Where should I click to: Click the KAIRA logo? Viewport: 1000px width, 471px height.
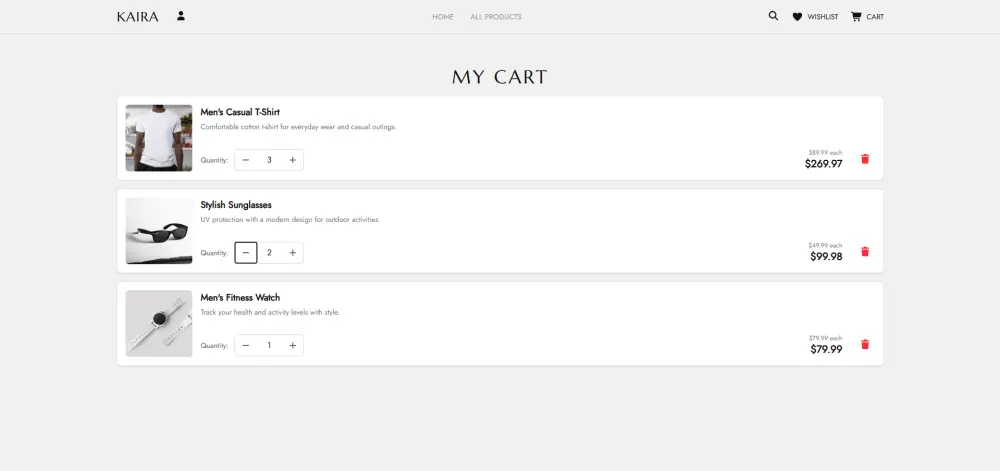(137, 17)
